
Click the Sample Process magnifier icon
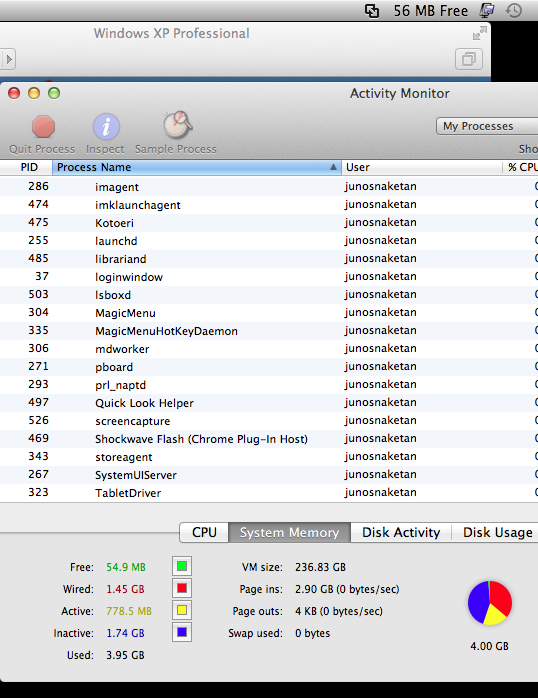pyautogui.click(x=178, y=125)
